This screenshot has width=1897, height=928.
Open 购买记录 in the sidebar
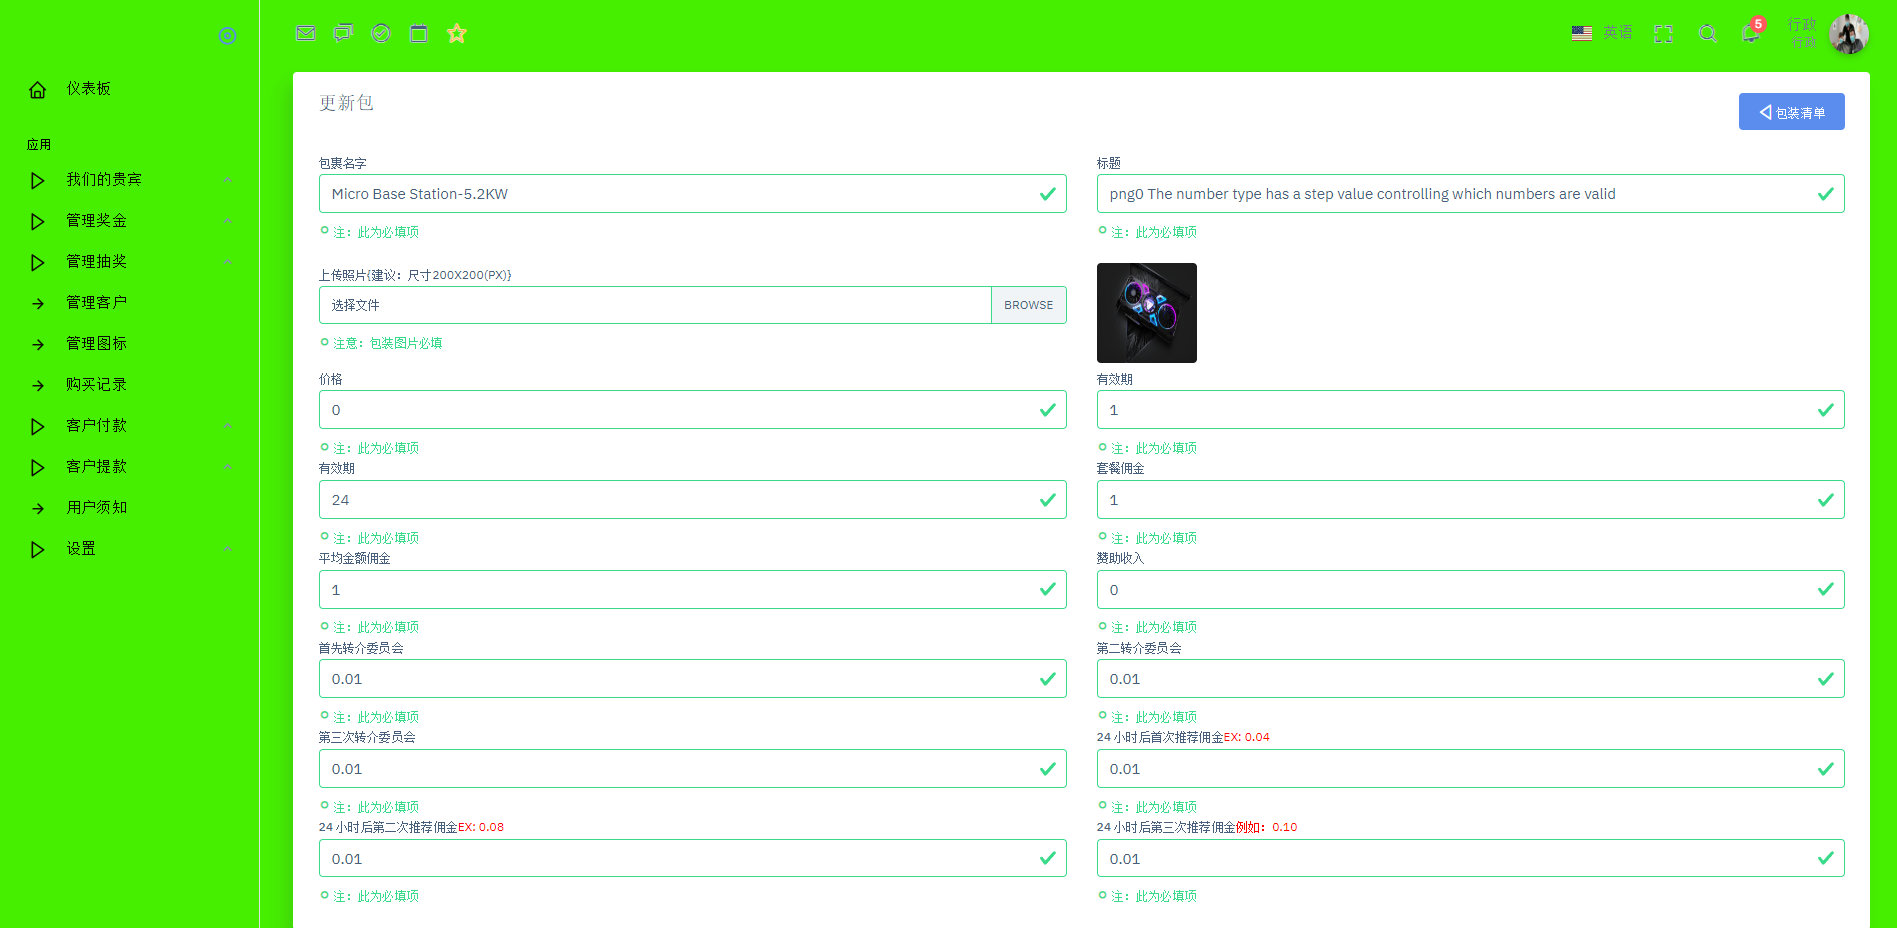click(x=130, y=385)
